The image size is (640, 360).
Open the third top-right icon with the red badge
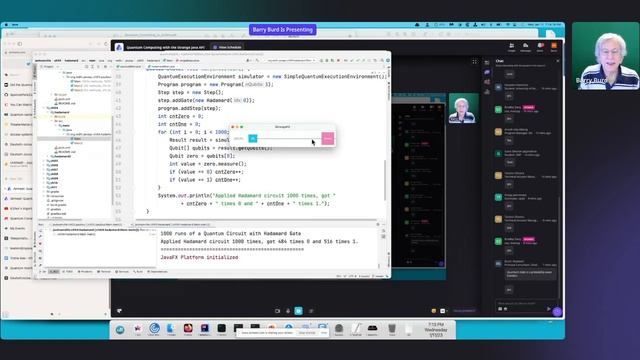(x=540, y=47)
